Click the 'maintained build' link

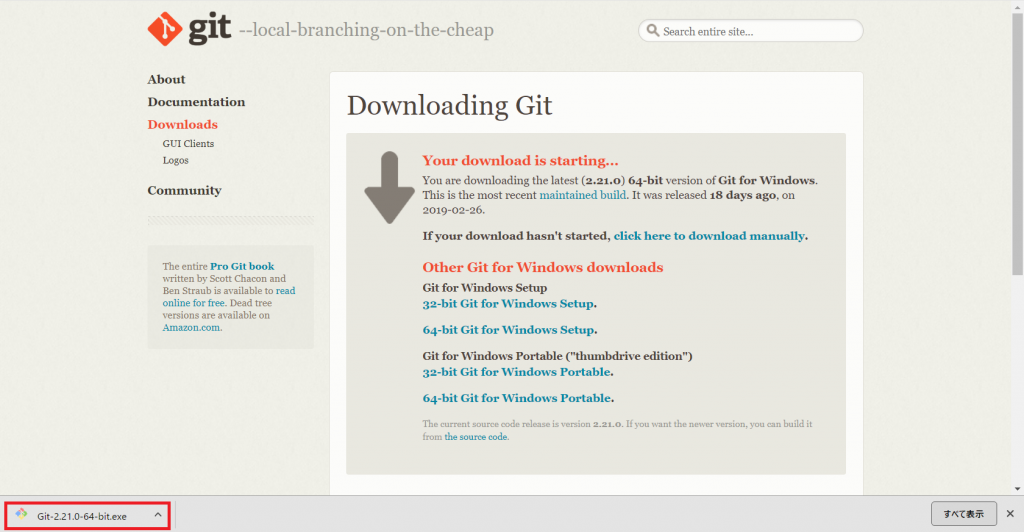click(x=583, y=195)
